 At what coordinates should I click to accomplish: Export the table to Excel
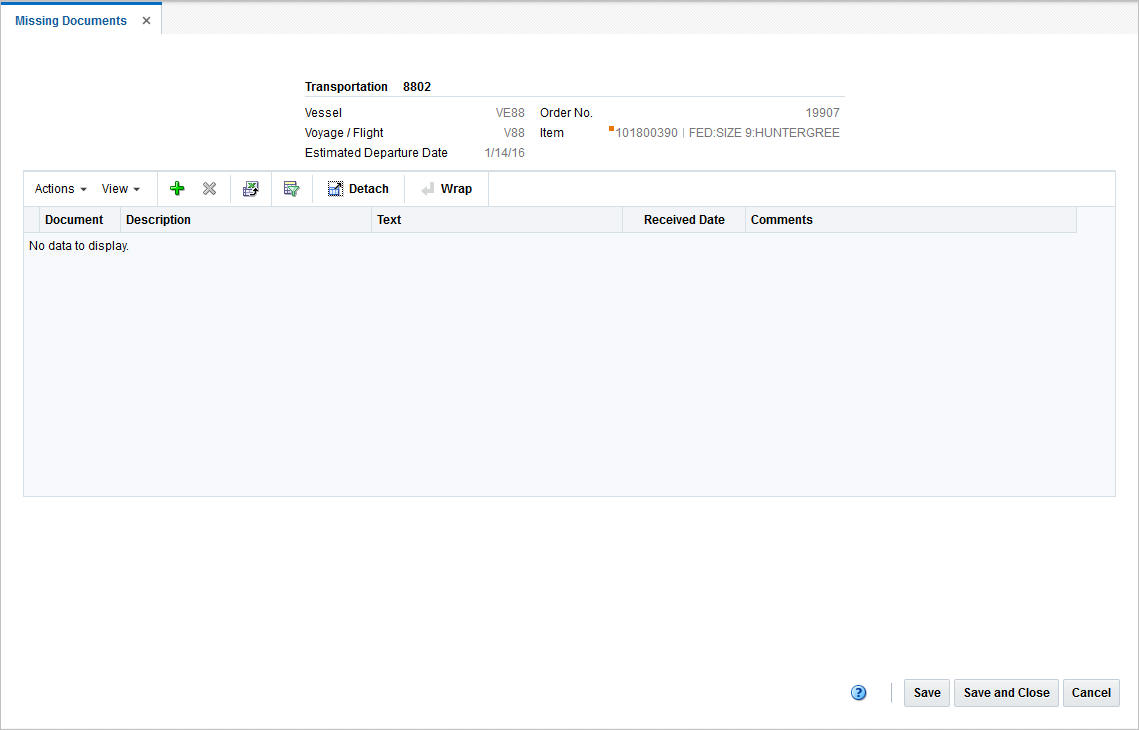point(250,188)
